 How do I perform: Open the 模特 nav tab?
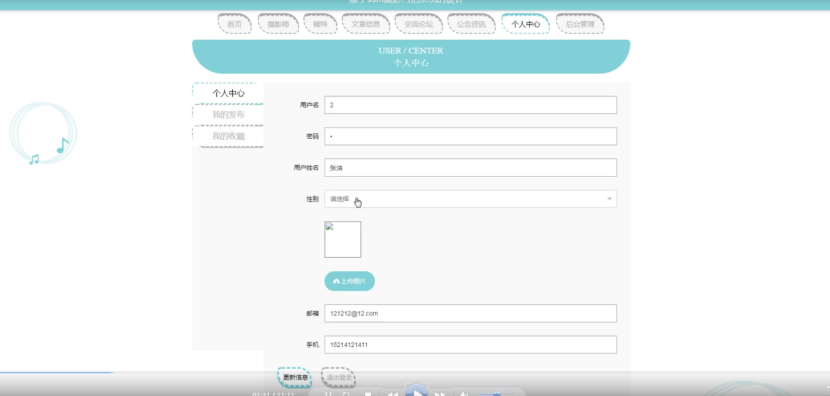tap(320, 24)
